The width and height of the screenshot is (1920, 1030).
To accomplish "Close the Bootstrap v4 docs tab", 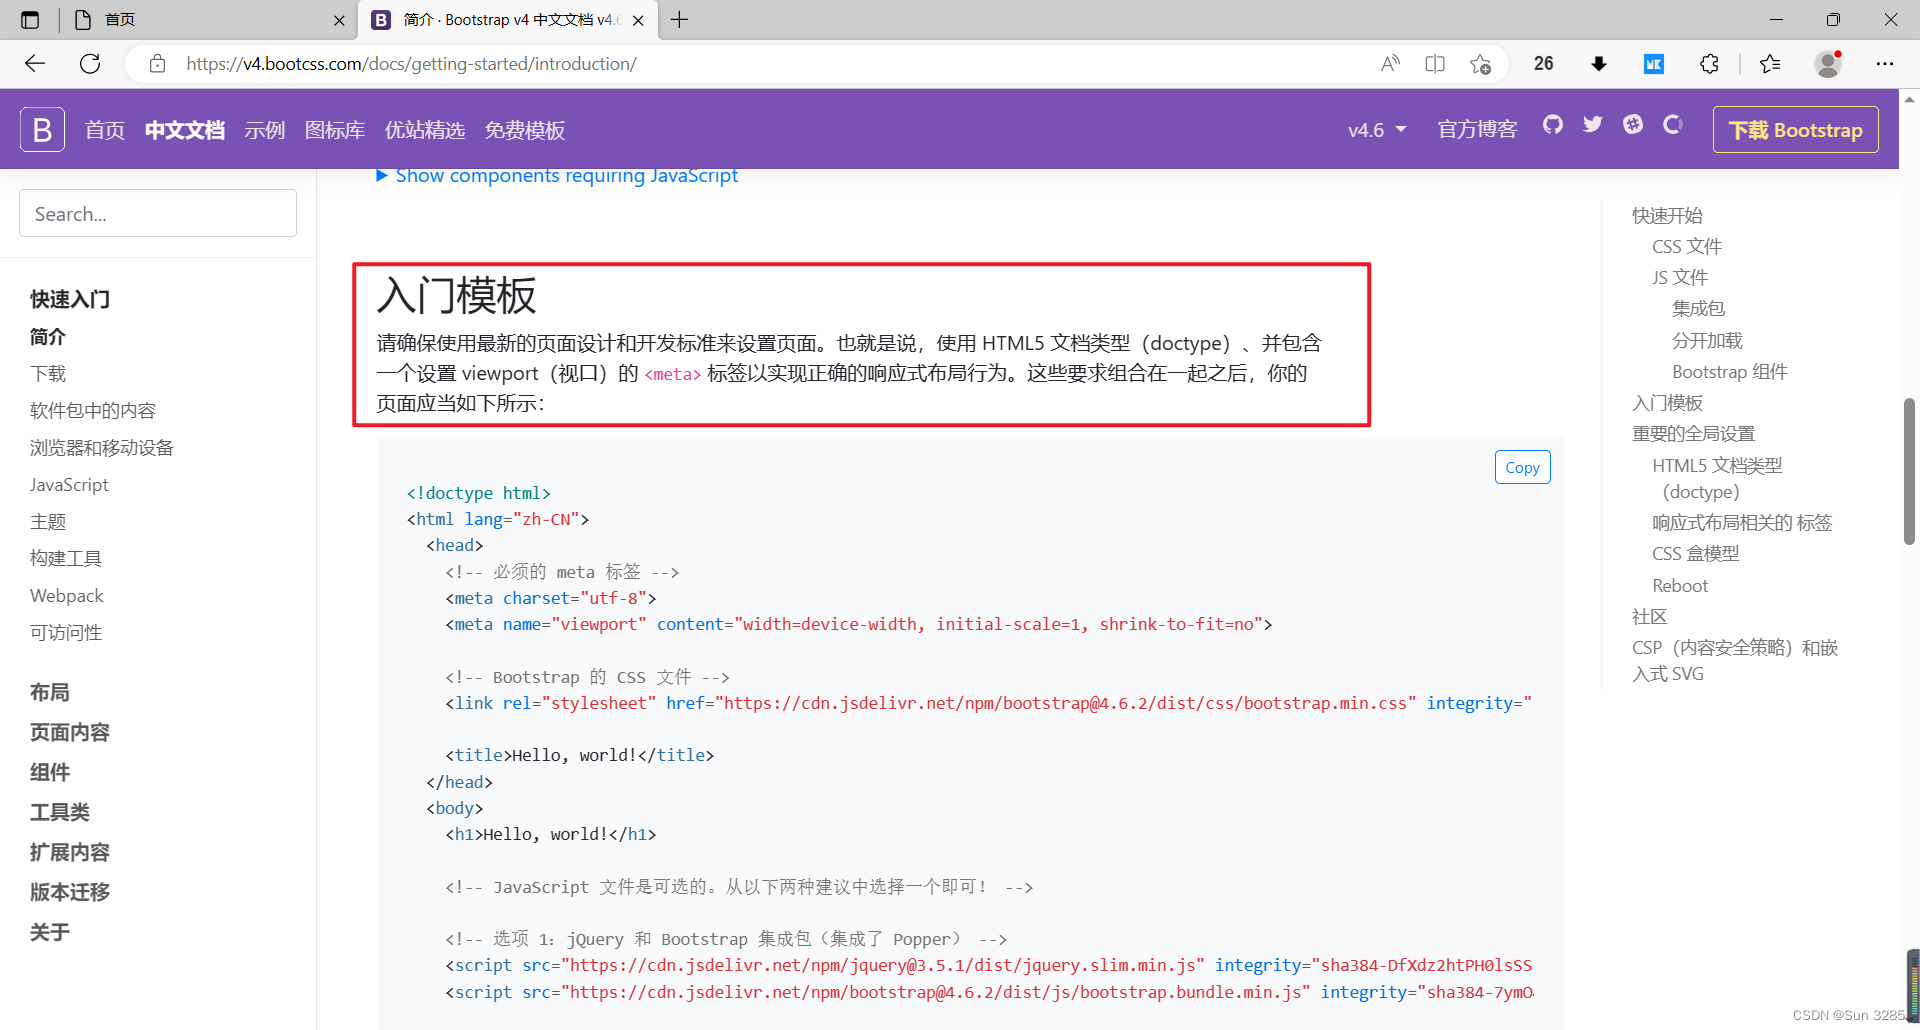I will click(638, 20).
